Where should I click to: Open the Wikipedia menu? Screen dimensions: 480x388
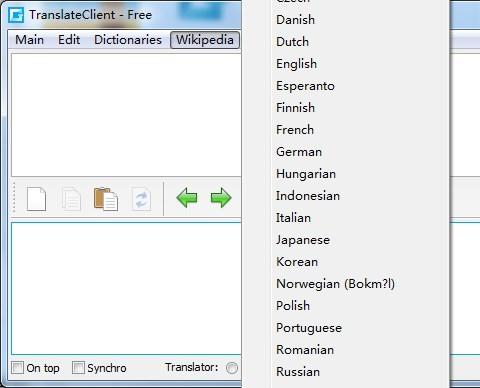point(205,40)
